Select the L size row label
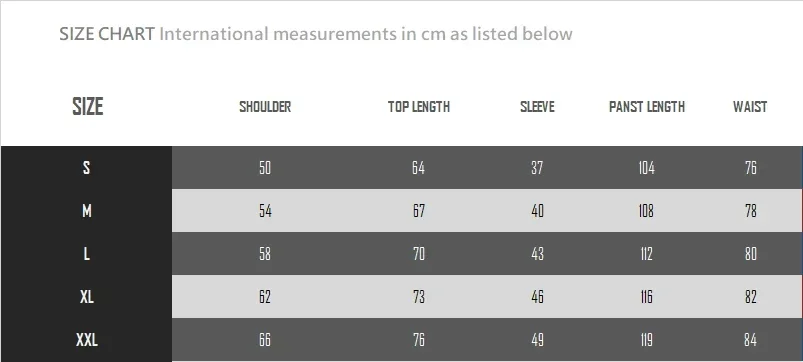The height and width of the screenshot is (362, 803). tap(87, 253)
